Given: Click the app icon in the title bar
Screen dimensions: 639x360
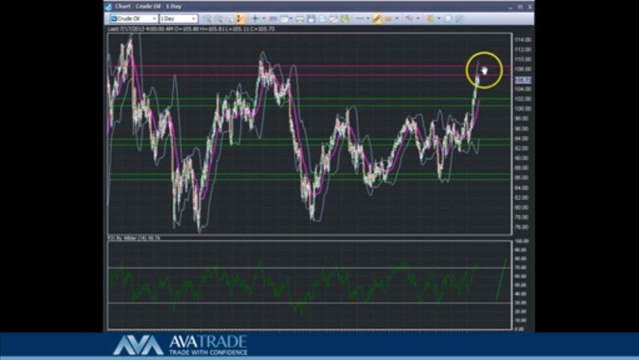Looking at the screenshot, I should click(x=109, y=7).
